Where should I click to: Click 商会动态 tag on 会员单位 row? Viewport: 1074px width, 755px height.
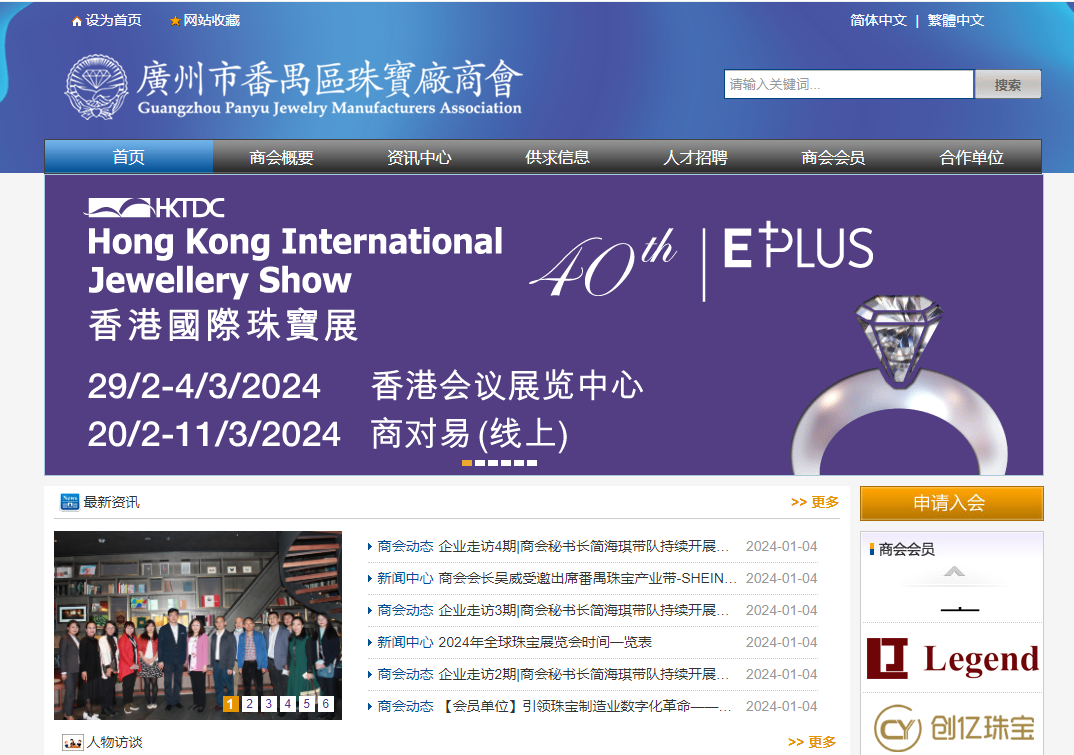click(405, 706)
